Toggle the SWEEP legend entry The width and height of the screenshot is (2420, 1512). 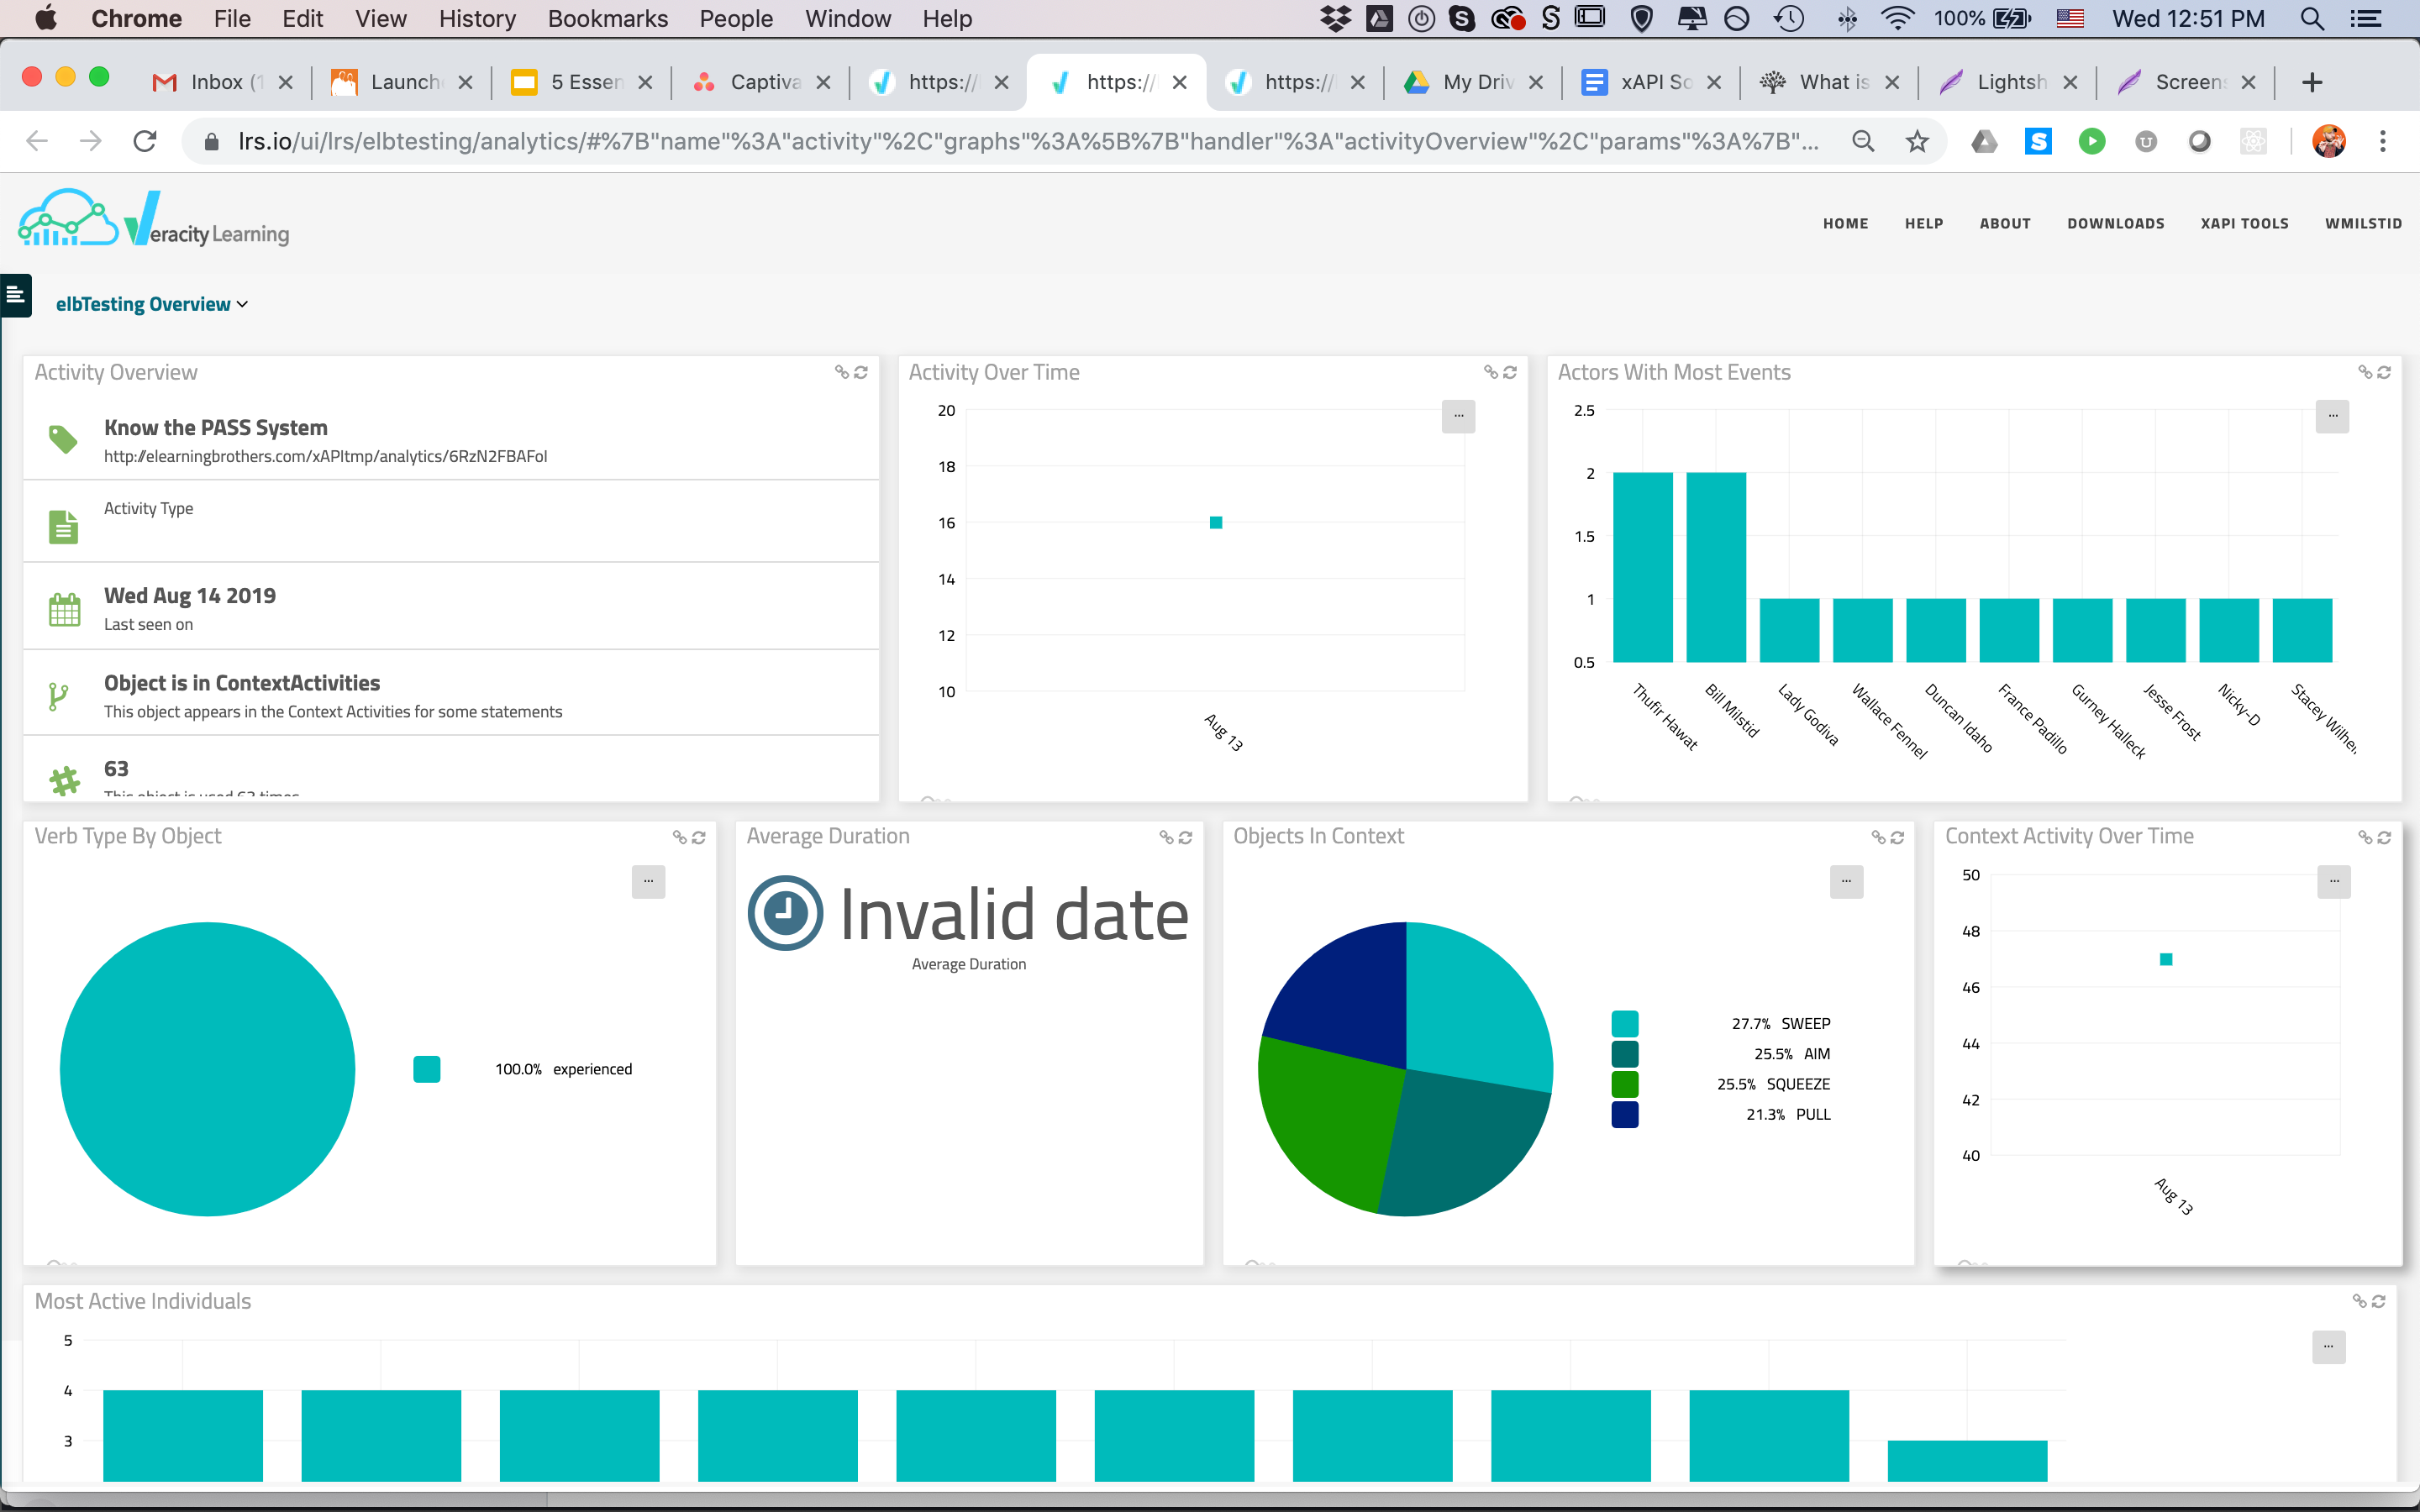coord(1805,1023)
